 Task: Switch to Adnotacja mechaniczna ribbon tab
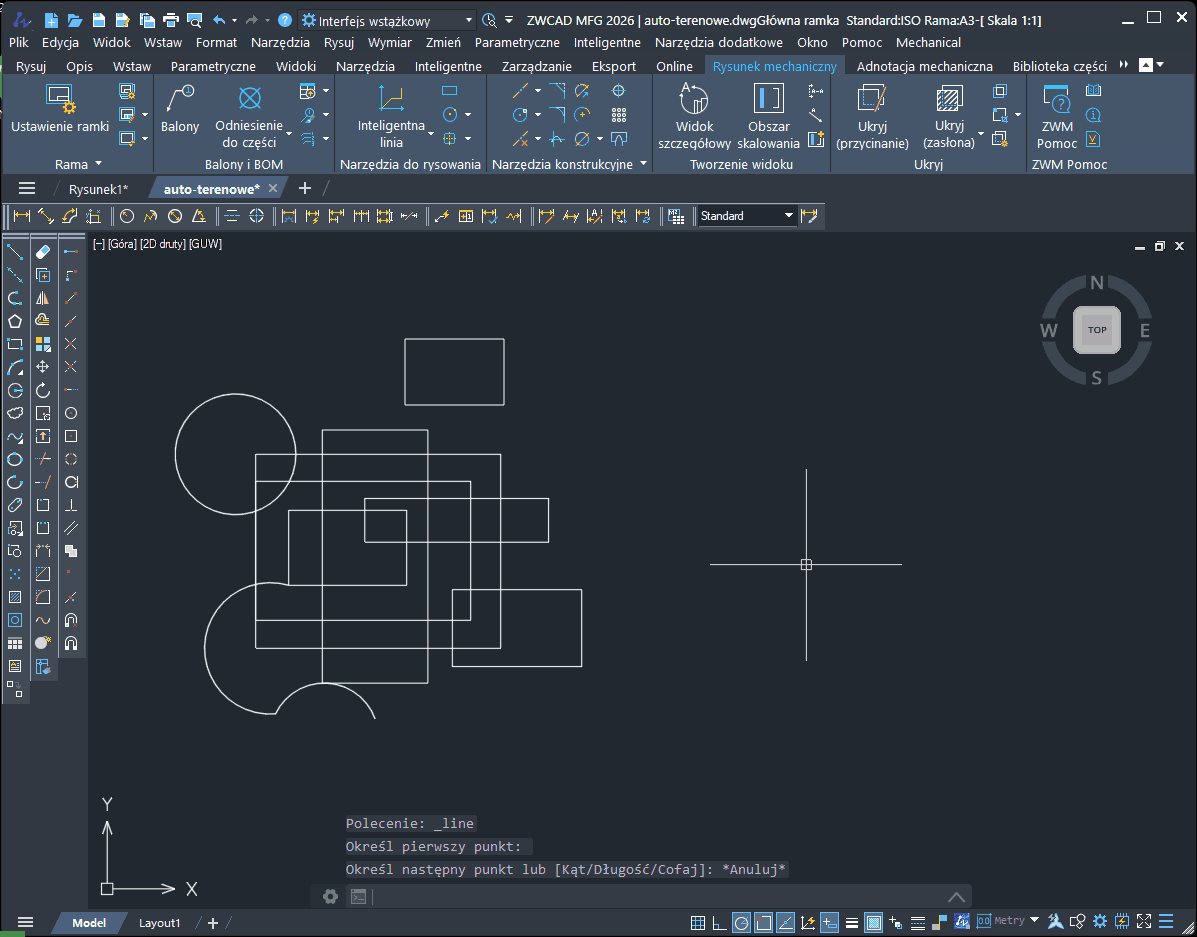pyautogui.click(x=924, y=66)
